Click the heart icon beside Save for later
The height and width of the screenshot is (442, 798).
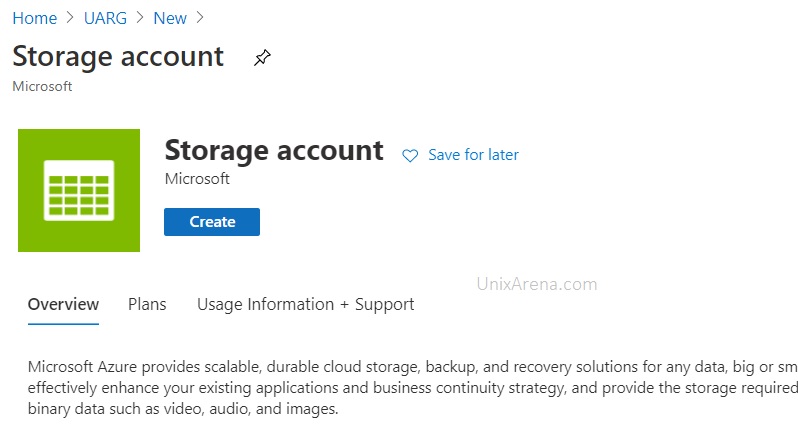[x=410, y=155]
